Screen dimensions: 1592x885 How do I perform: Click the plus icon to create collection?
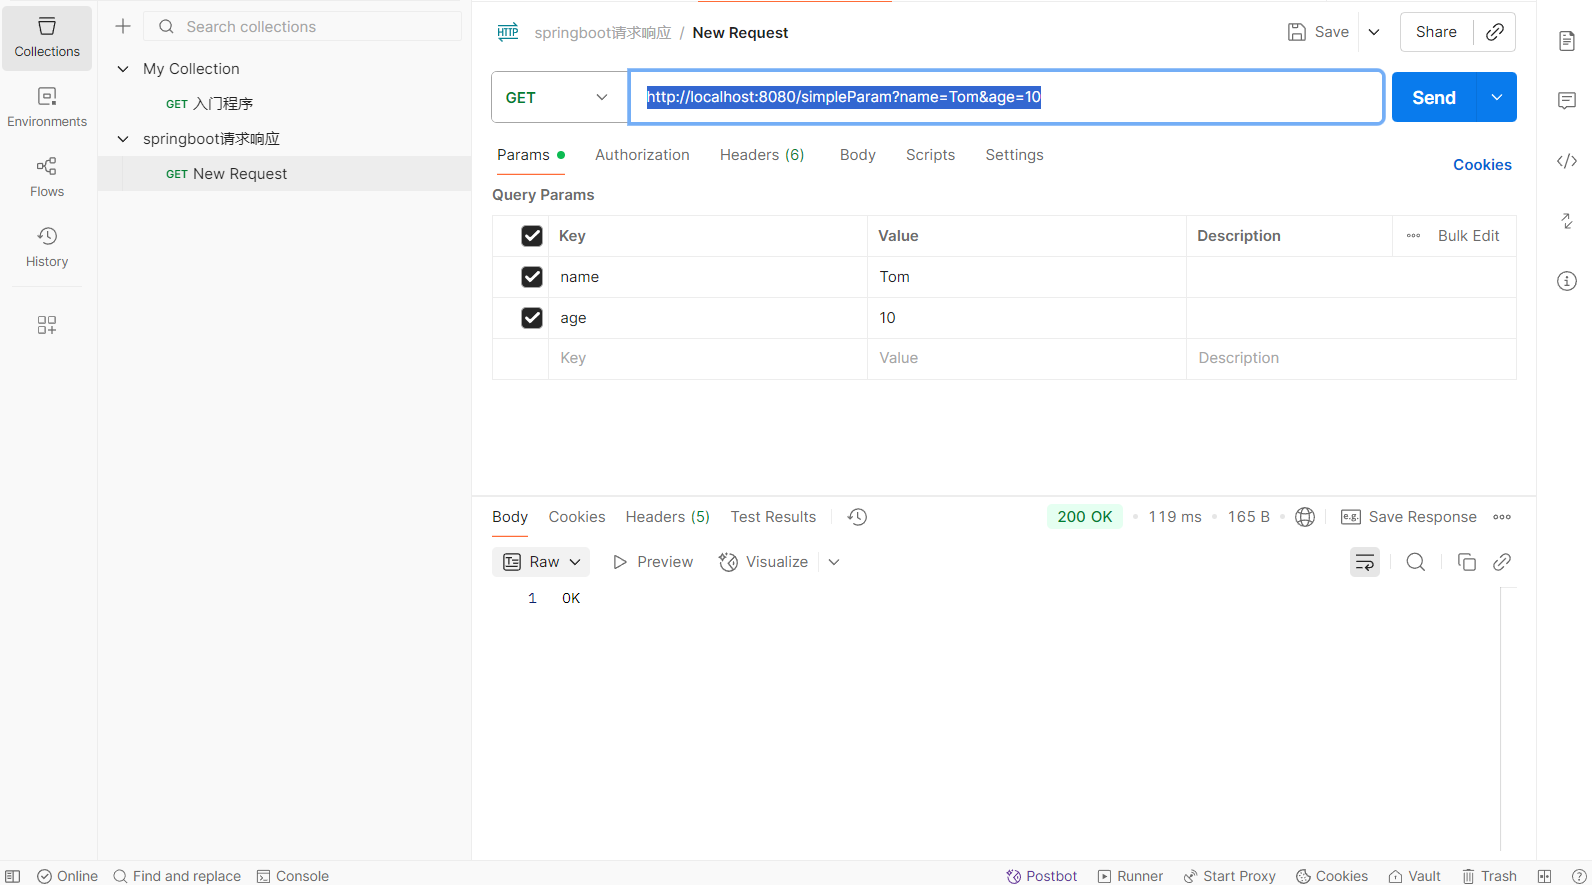click(x=123, y=27)
